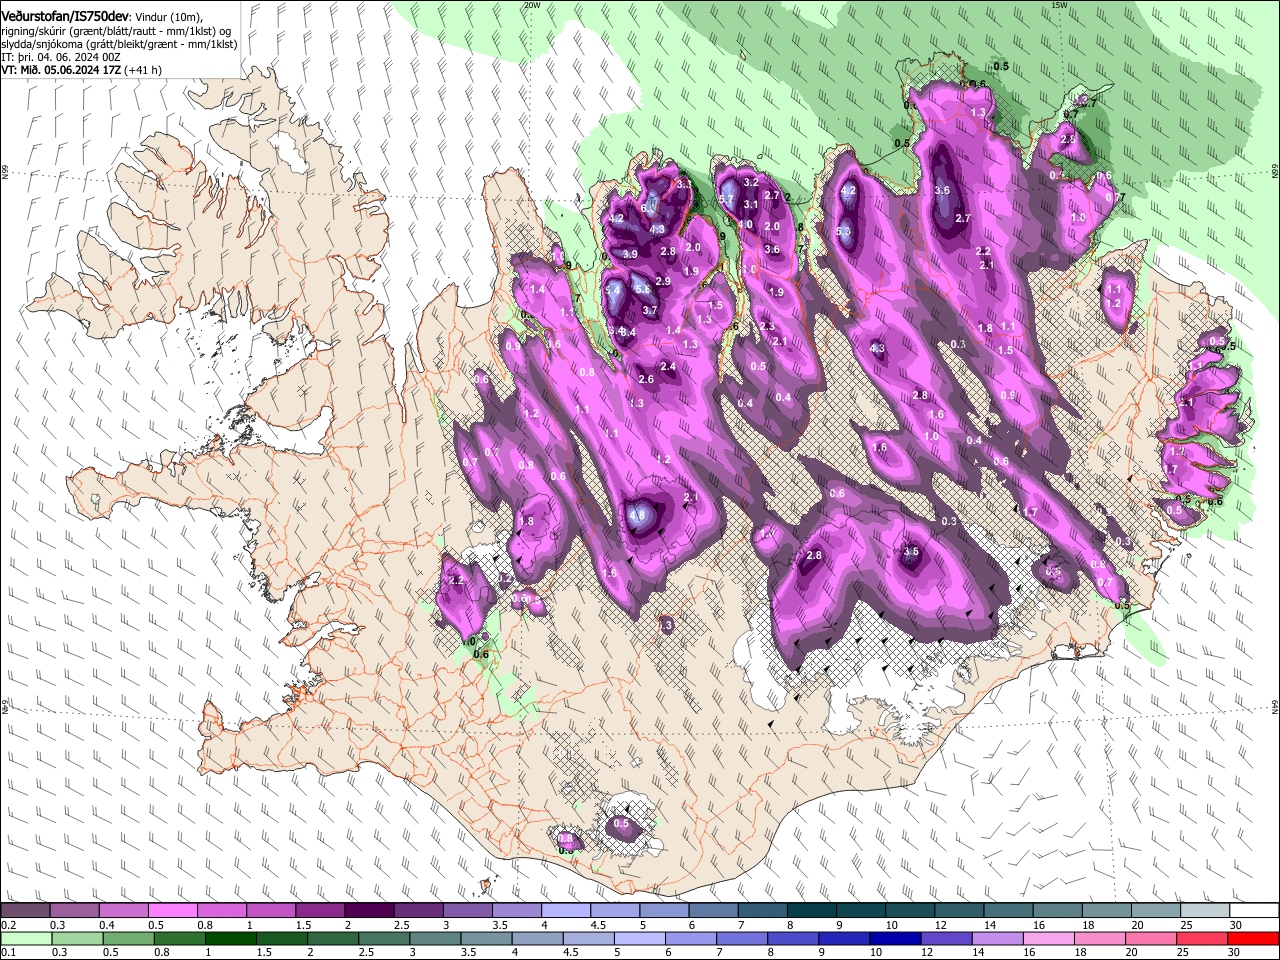Click the 5.3 precipitation value on the map

pos(844,232)
